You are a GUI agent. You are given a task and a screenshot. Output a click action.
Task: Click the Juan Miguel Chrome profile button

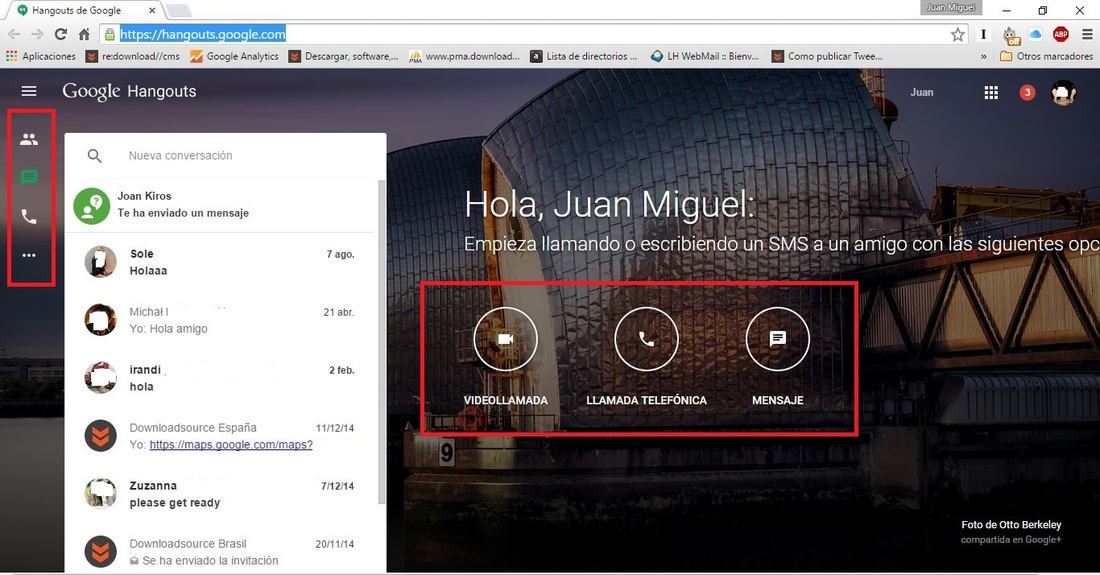[x=951, y=8]
